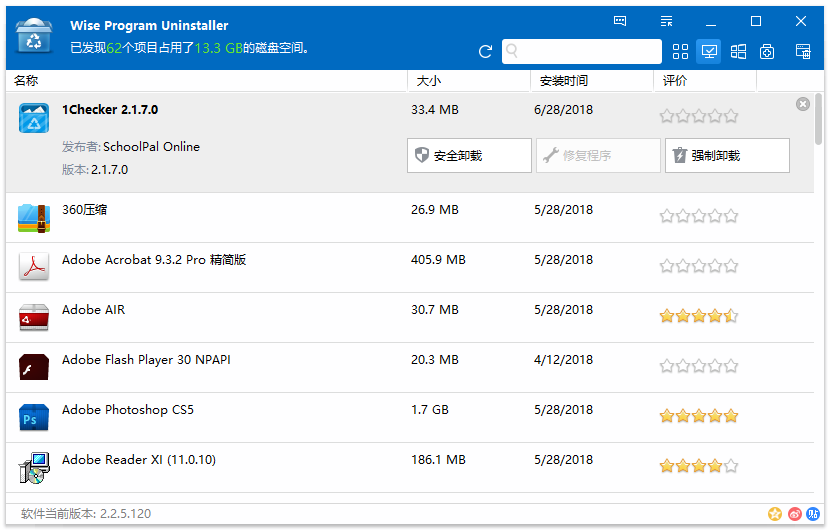830x530 pixels.
Task: Click the blue Tieba icon in status bar
Action: [814, 514]
